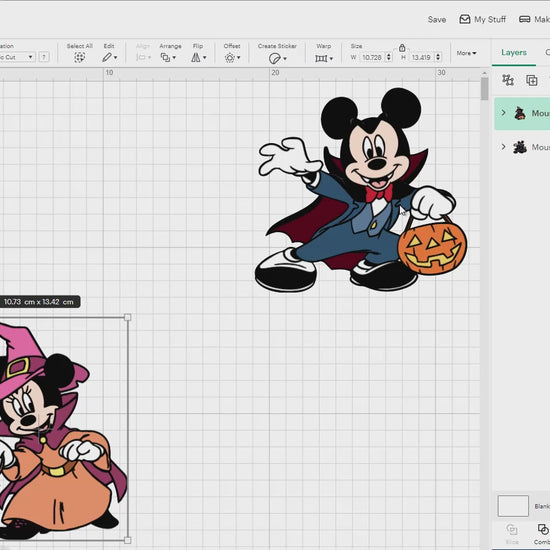
Task: Expand the highlighted witch mouse layer
Action: [x=504, y=113]
